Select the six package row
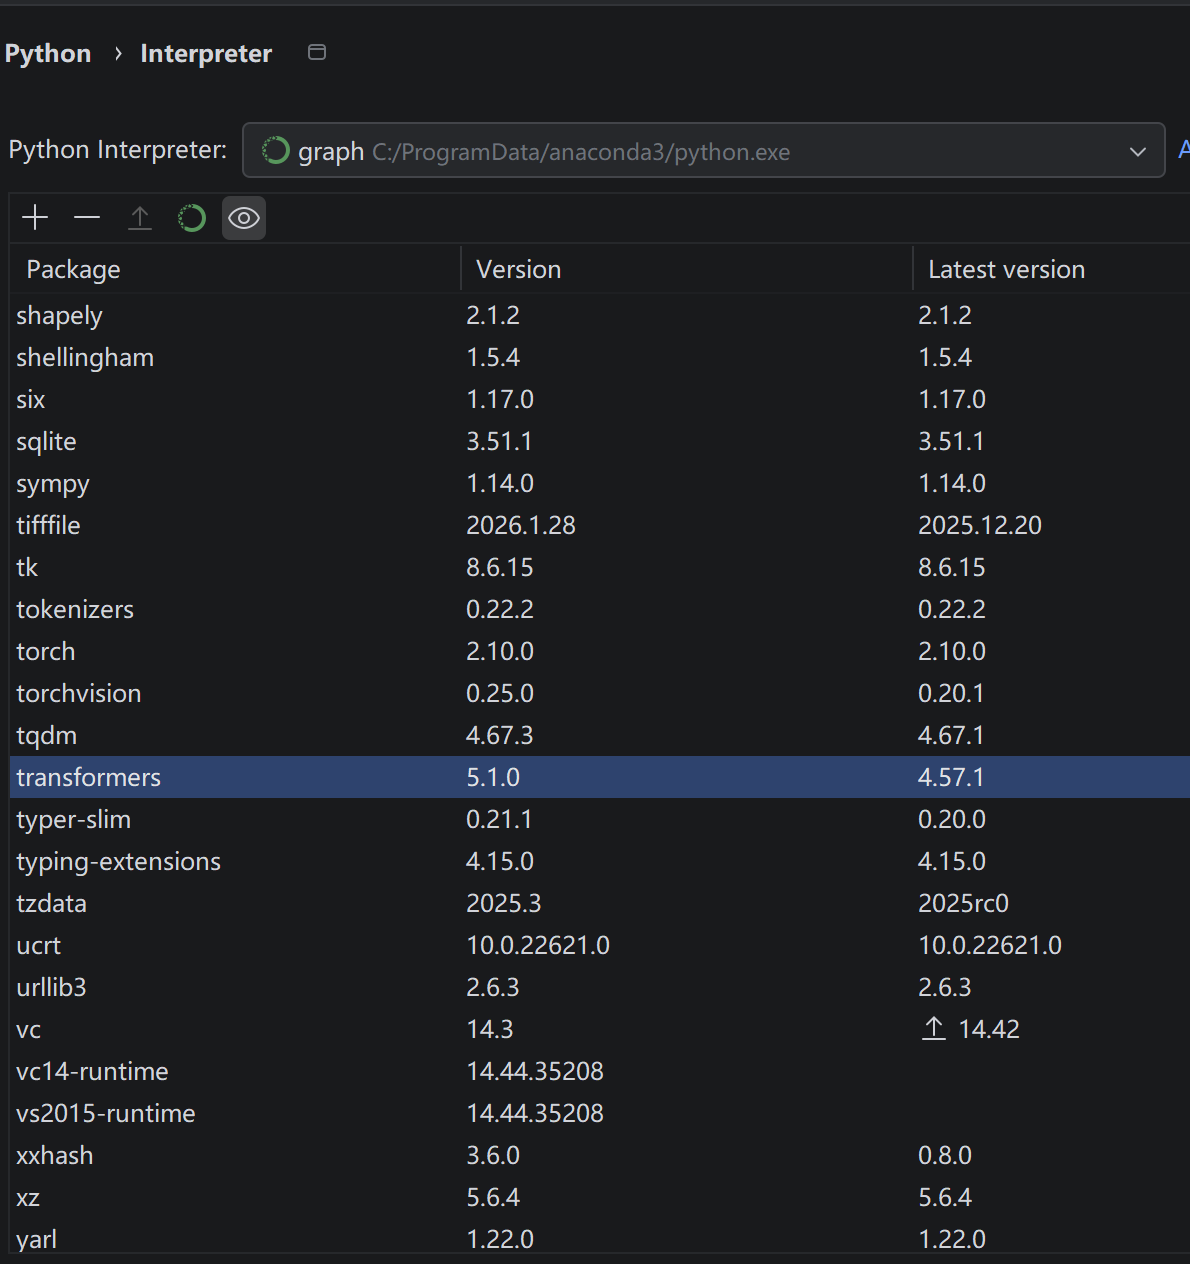Viewport: 1190px width, 1264px height. click(x=599, y=399)
